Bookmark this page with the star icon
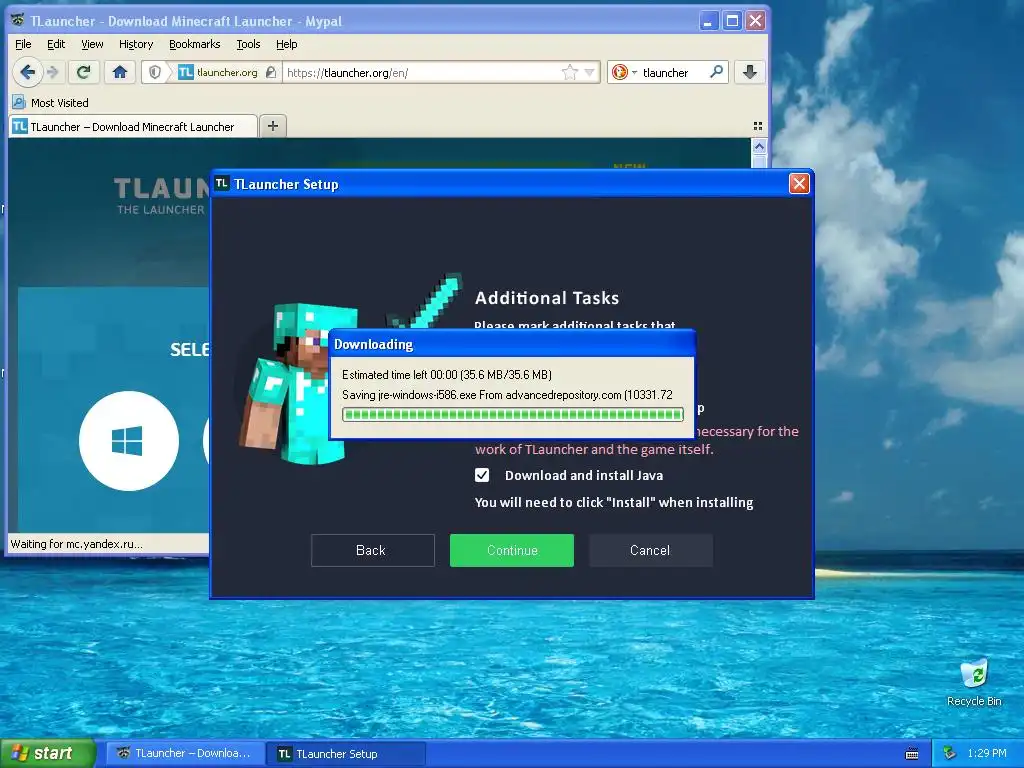The width and height of the screenshot is (1024, 768). tap(569, 72)
